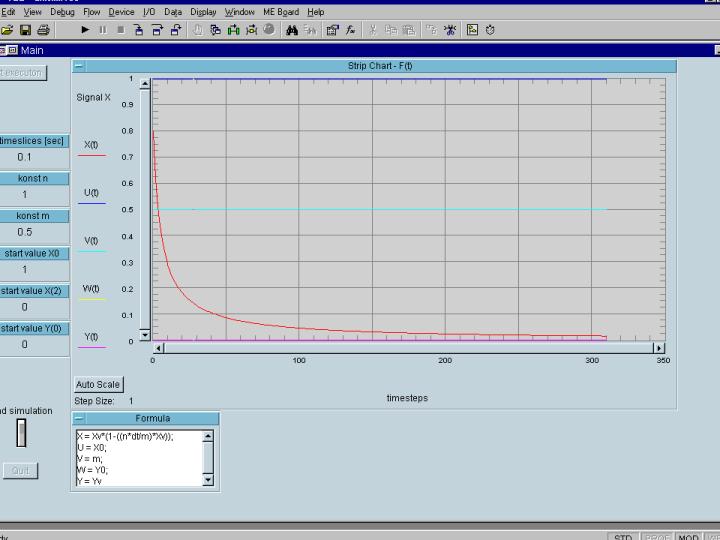Click the Save disk icon

[26, 30]
